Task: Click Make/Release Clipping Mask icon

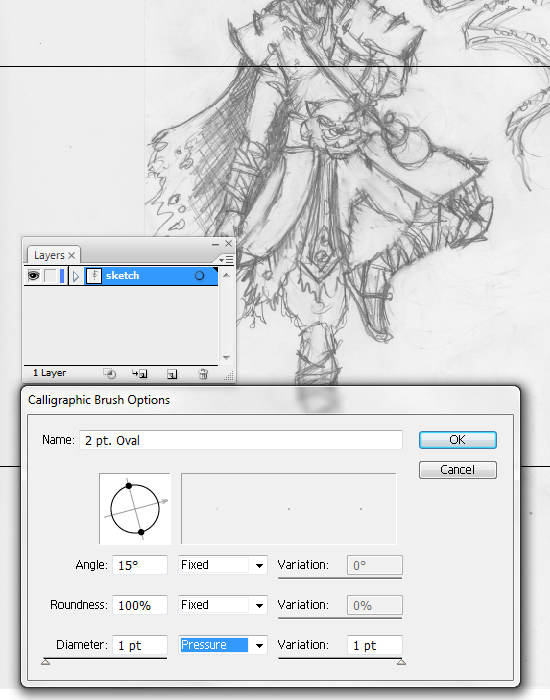Action: coord(109,374)
